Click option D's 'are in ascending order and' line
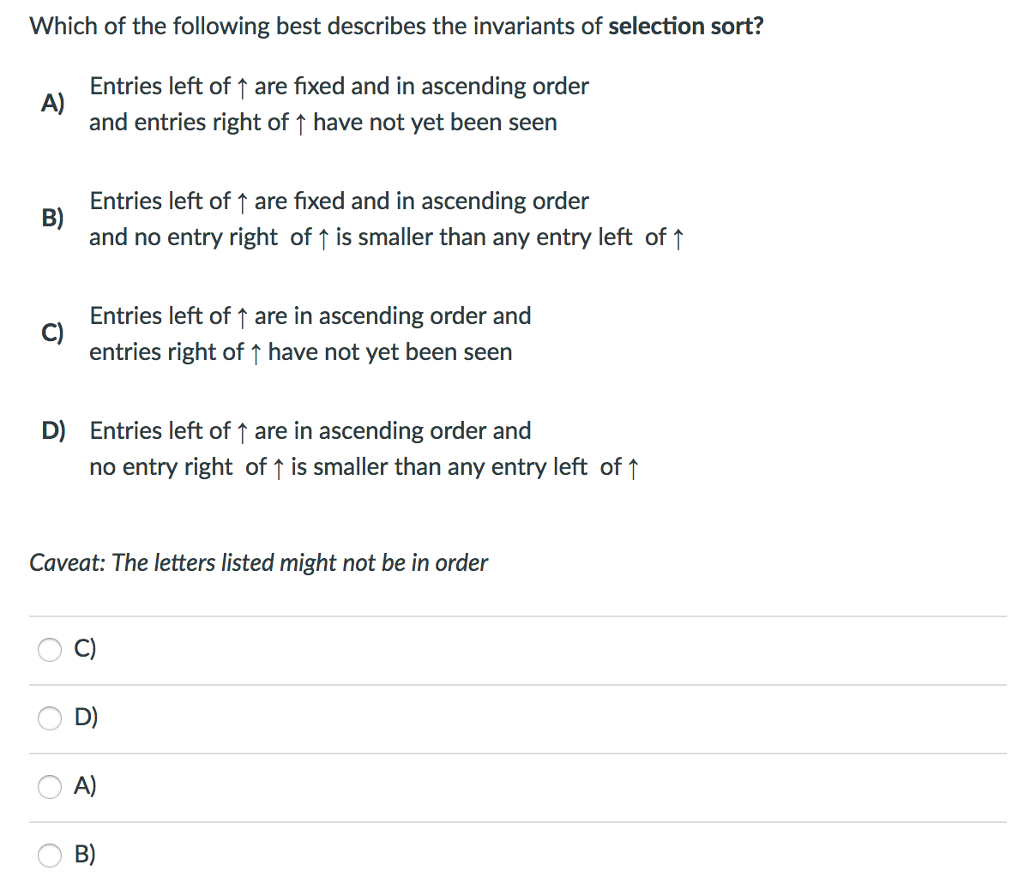 [310, 431]
